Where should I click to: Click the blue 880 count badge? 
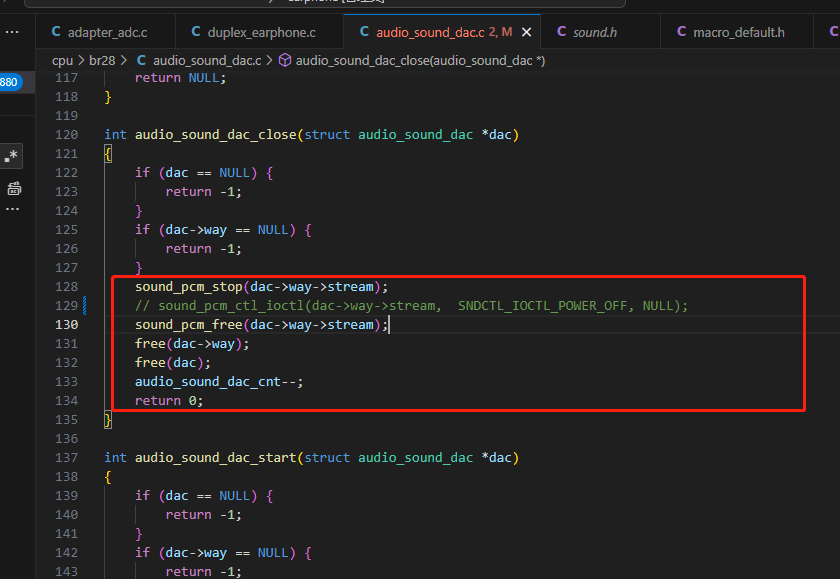click(x=10, y=82)
